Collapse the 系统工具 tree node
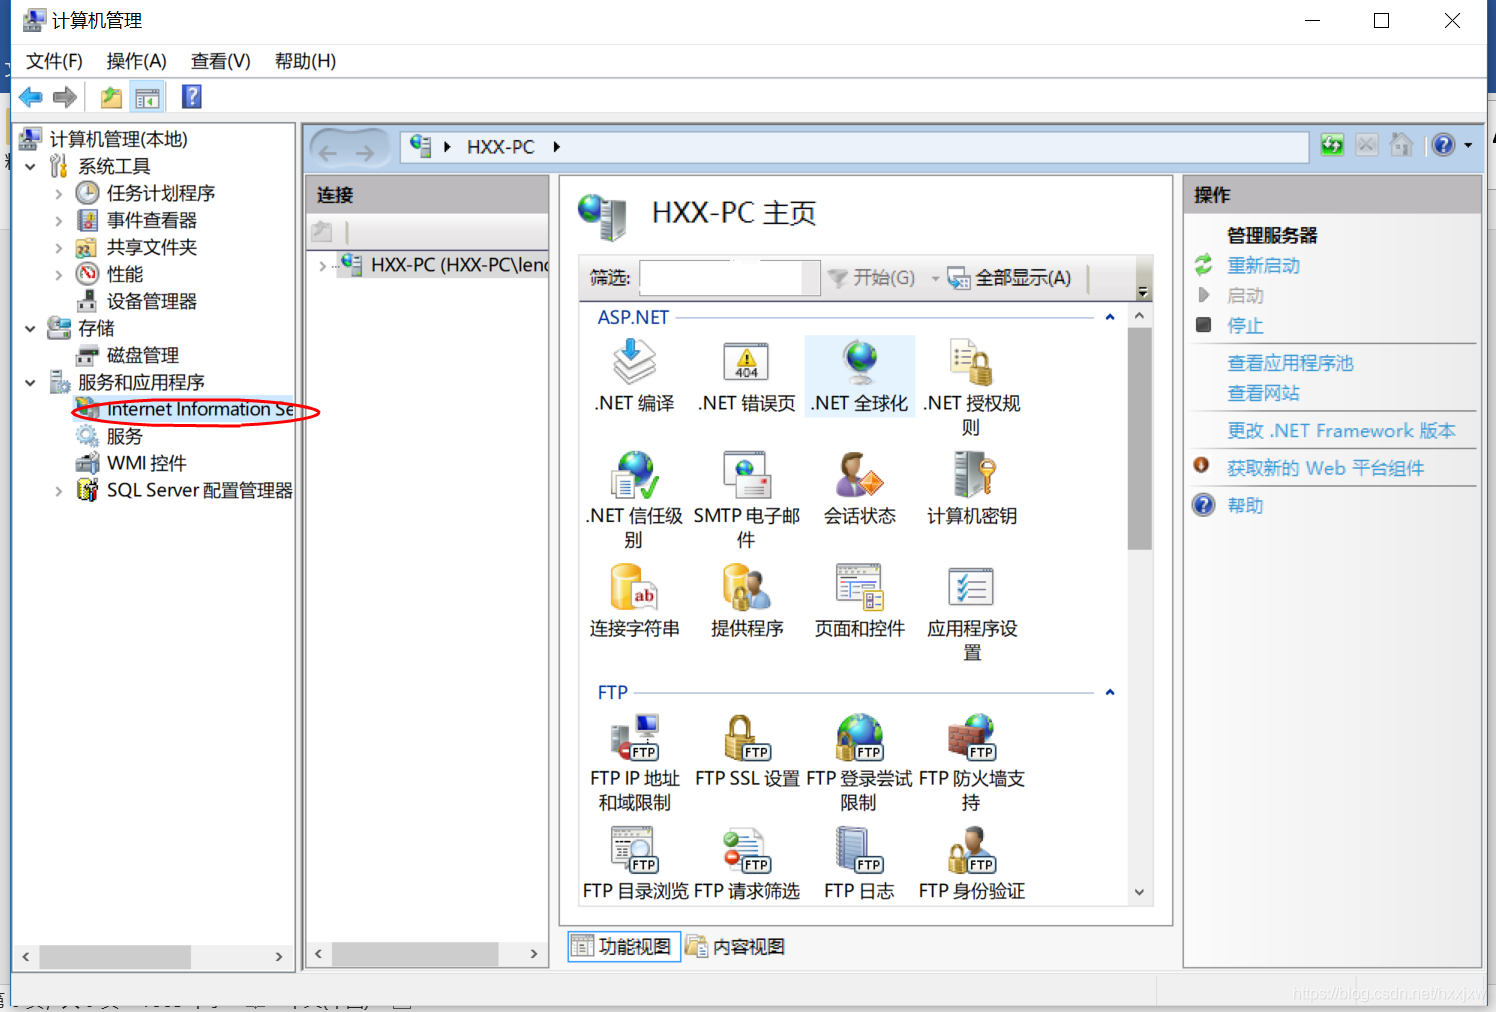 point(30,166)
